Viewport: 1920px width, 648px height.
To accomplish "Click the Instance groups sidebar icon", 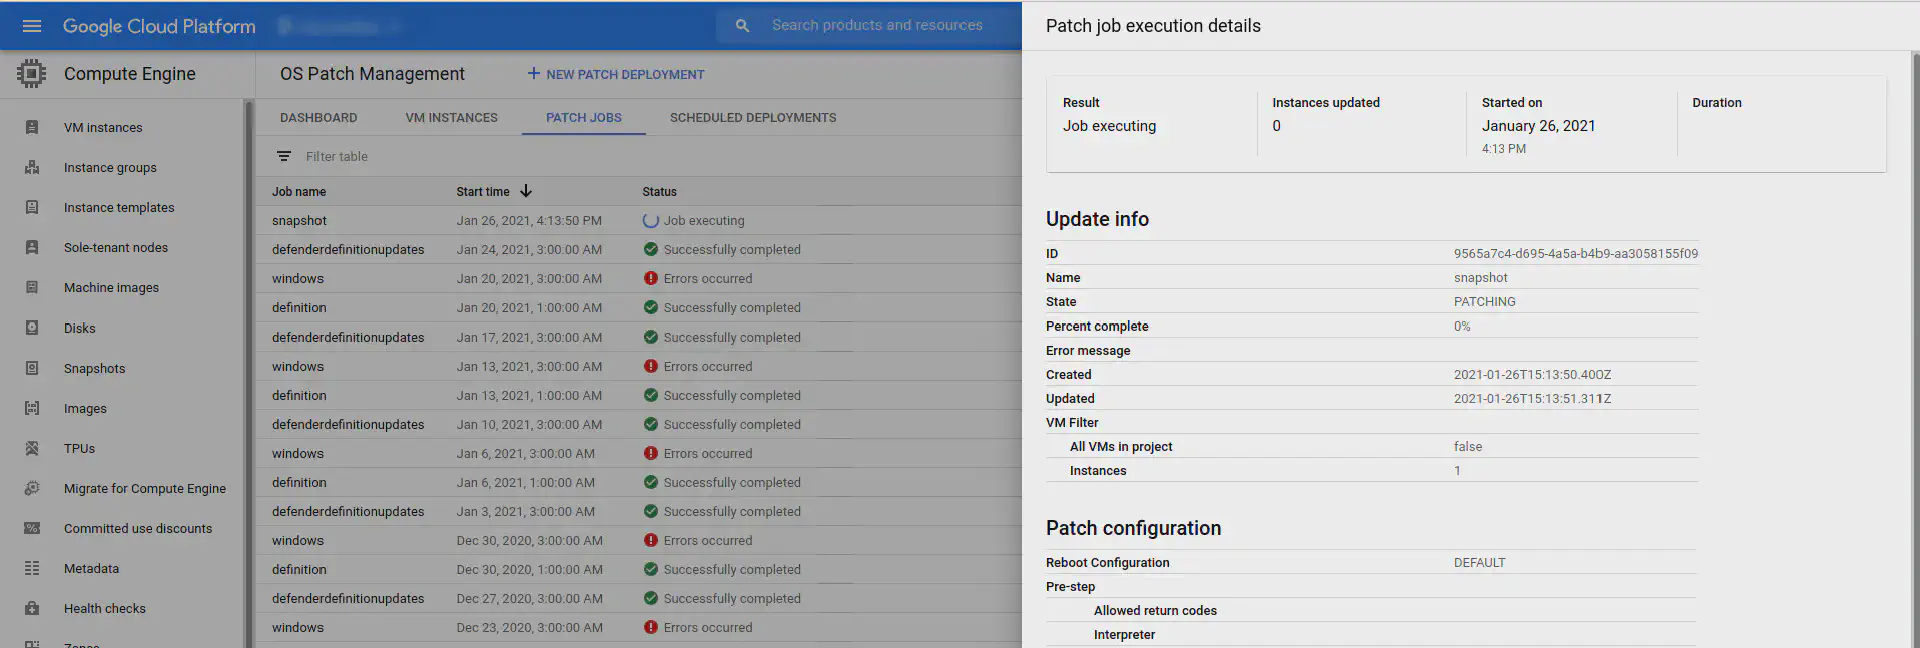I will [32, 167].
